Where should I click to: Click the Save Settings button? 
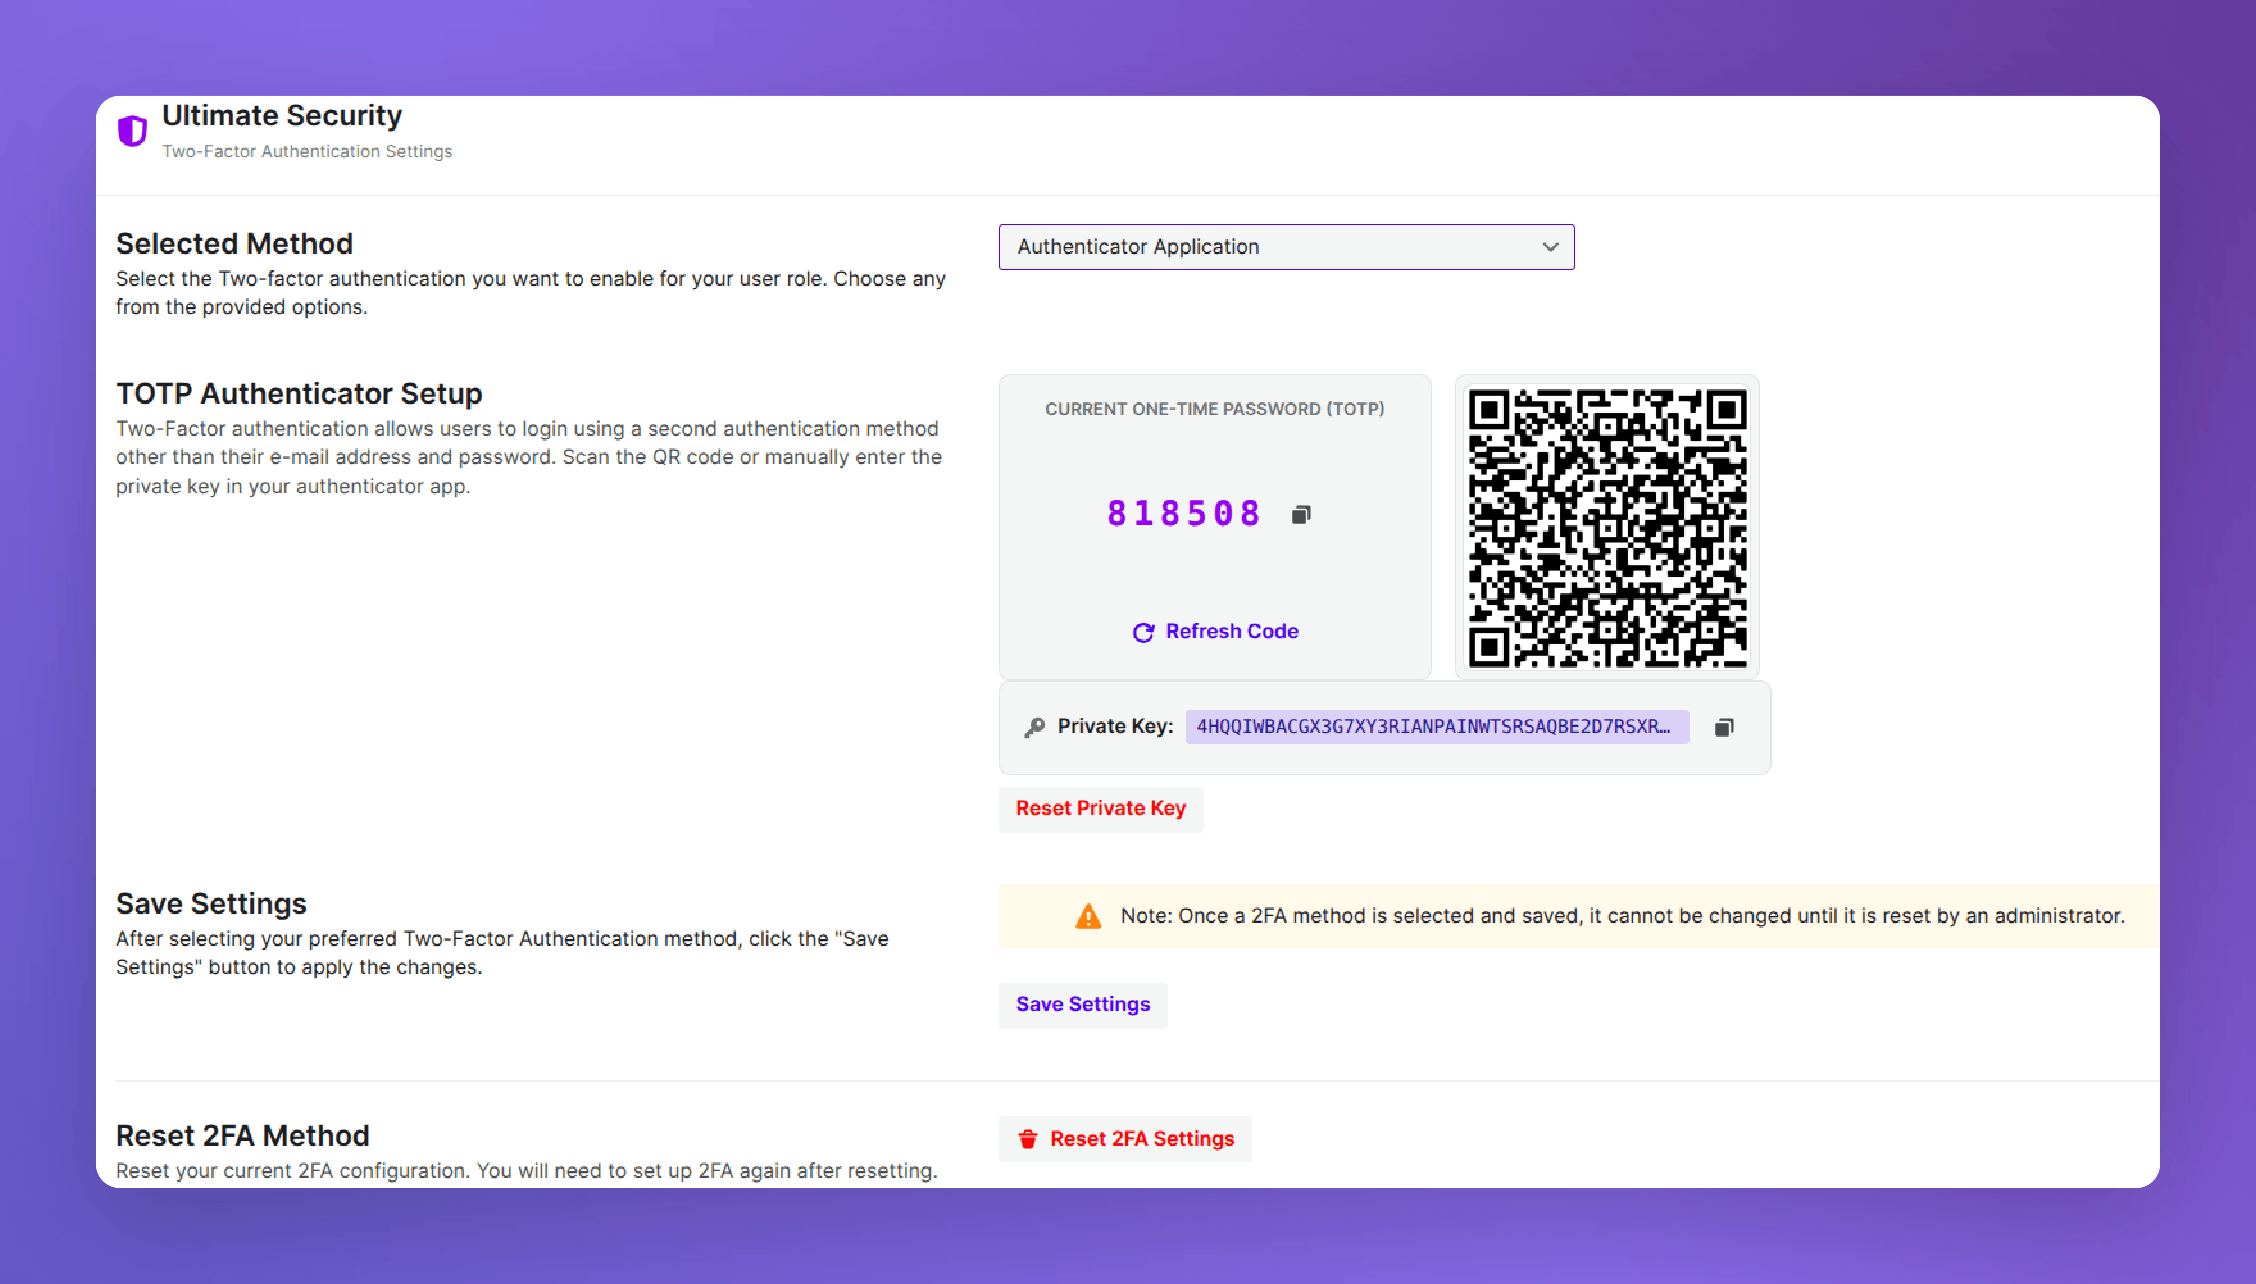1083,1005
